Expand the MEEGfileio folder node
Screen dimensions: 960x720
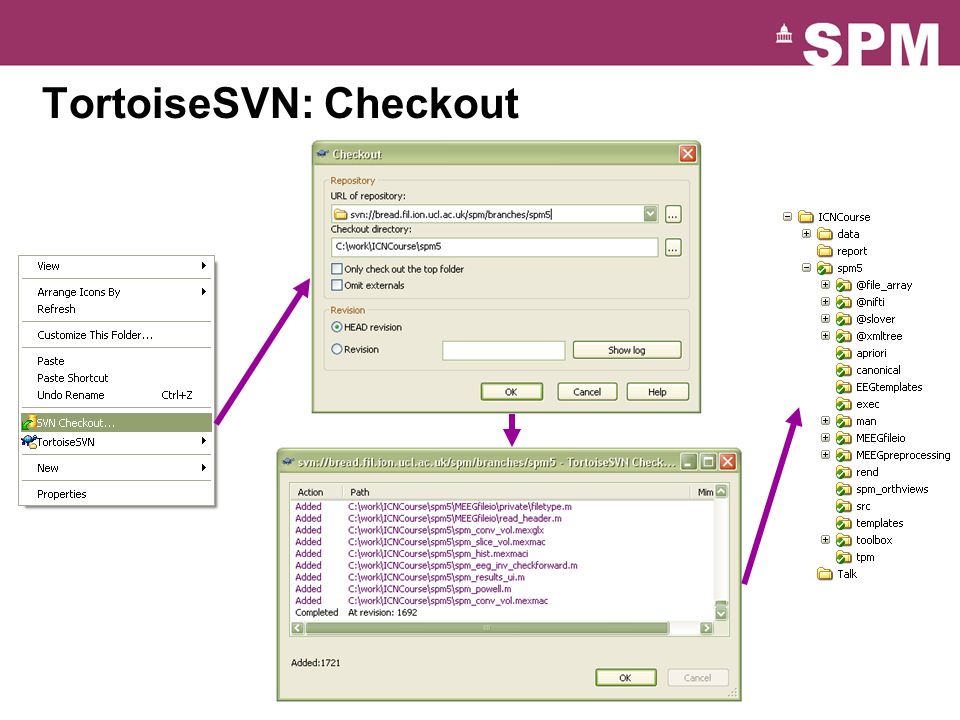(825, 438)
